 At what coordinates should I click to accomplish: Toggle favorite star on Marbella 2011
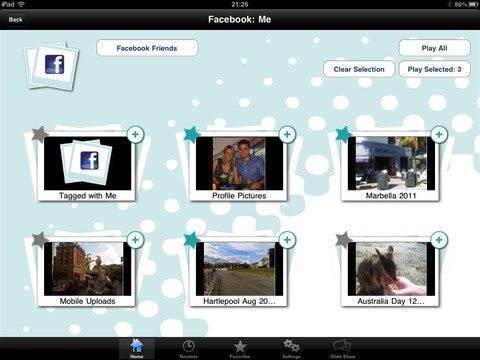pyautogui.click(x=344, y=135)
